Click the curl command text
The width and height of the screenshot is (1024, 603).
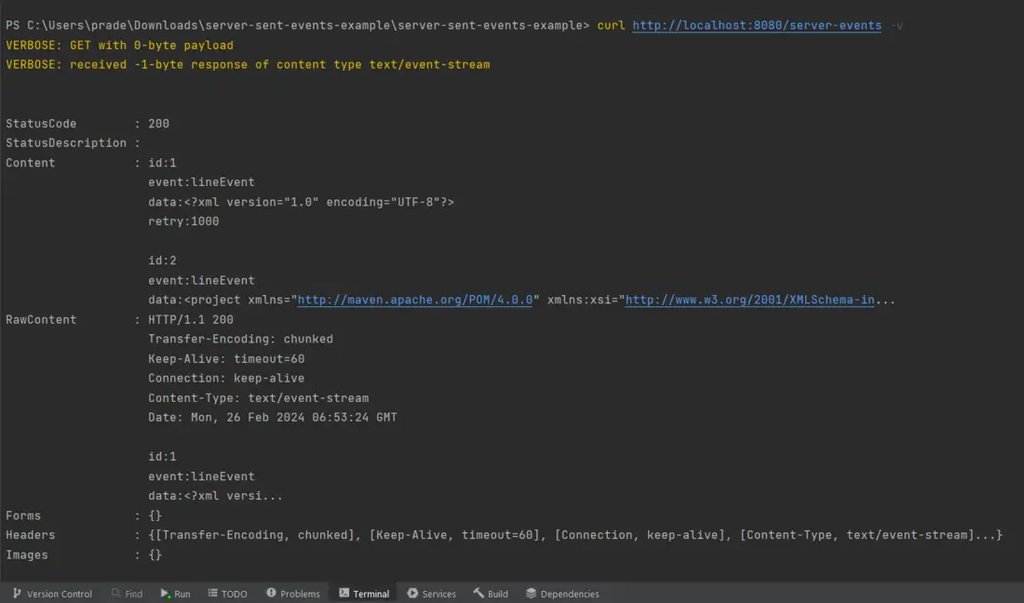click(611, 25)
